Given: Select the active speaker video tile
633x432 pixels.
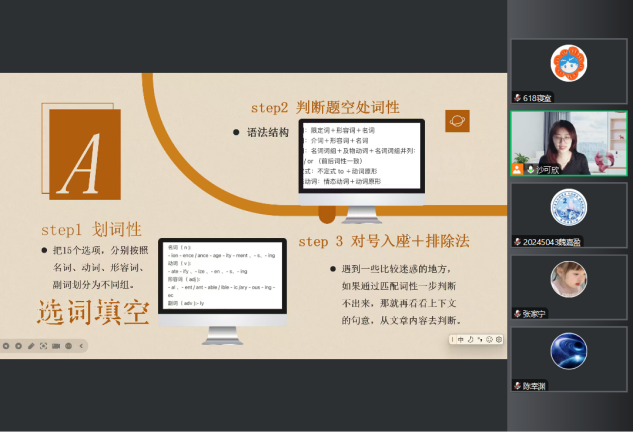Looking at the screenshot, I should pyautogui.click(x=569, y=143).
